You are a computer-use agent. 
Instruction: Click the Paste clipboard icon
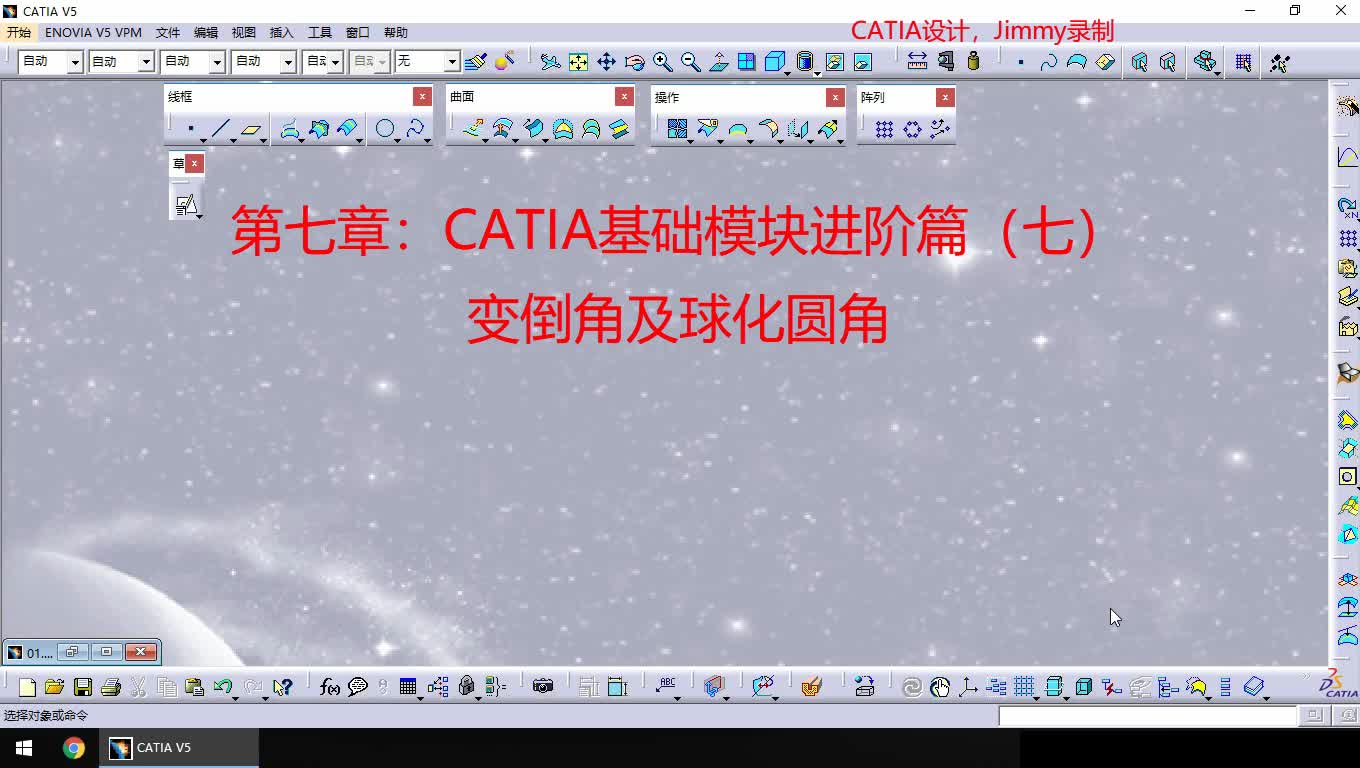tap(195, 687)
